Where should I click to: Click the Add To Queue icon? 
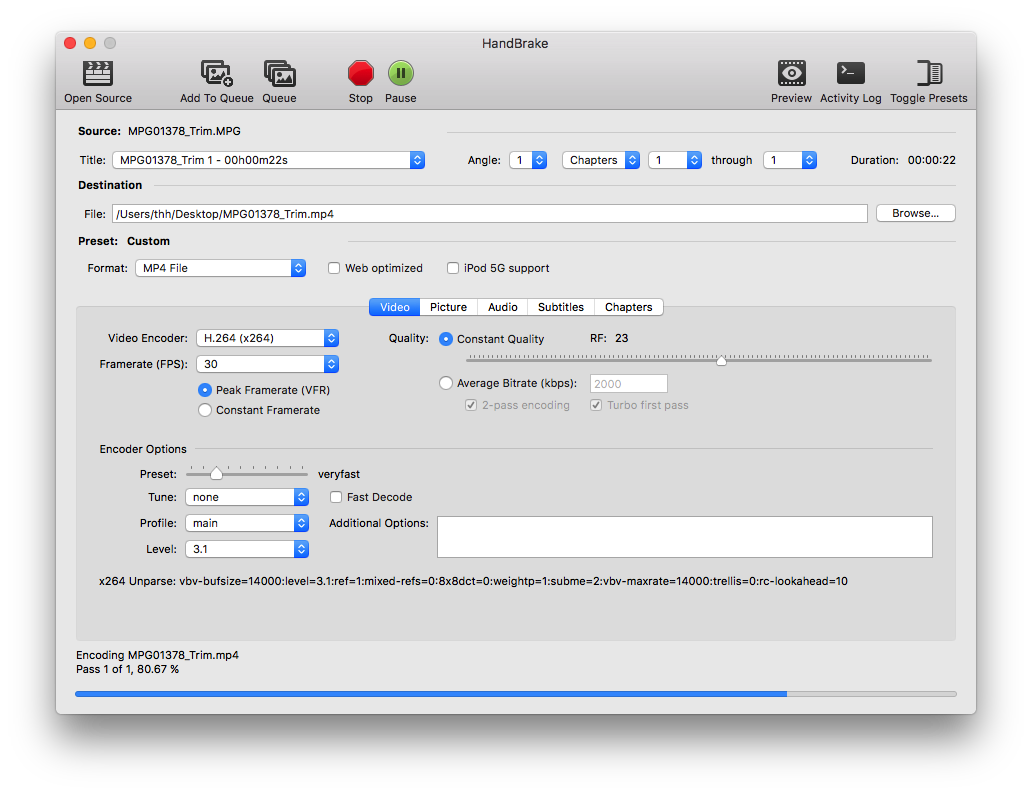(x=217, y=73)
